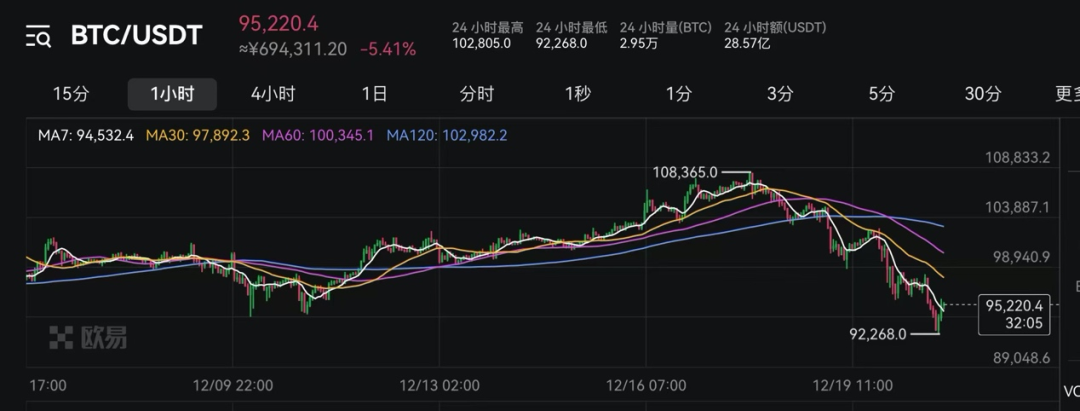Viewport: 1080px width, 411px height.
Task: Click the 24小时最低 value 92,268.0 in header
Action: [561, 43]
